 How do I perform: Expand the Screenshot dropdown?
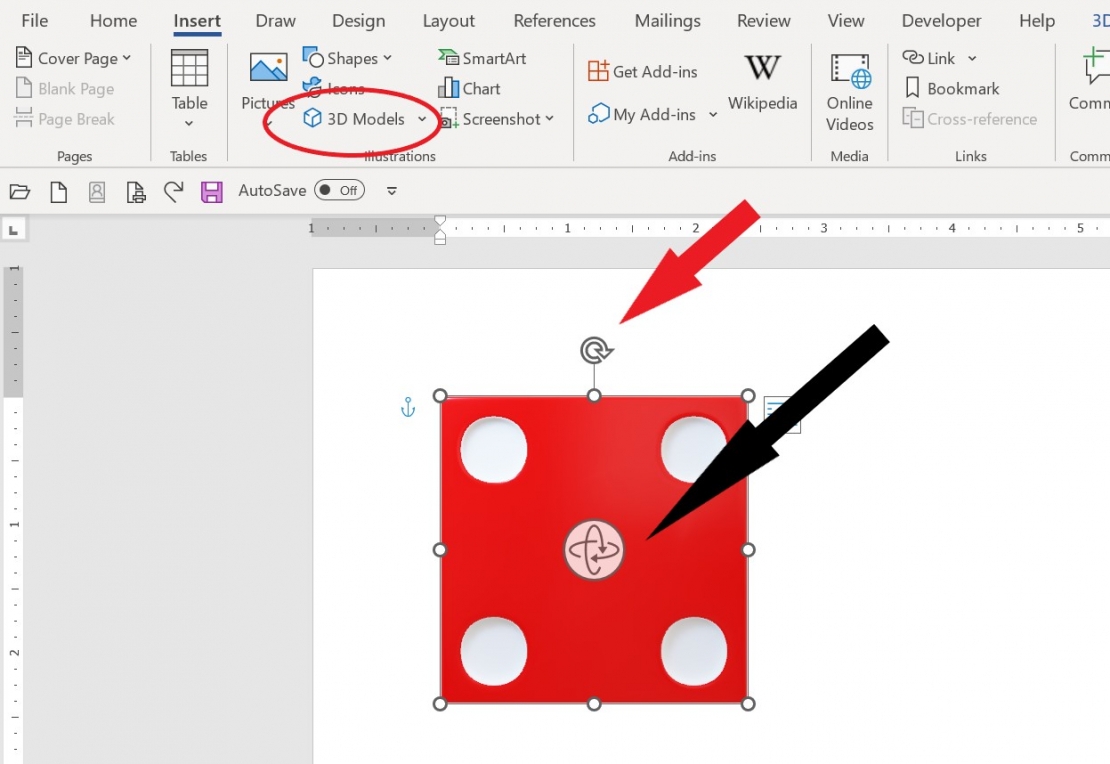[x=547, y=119]
